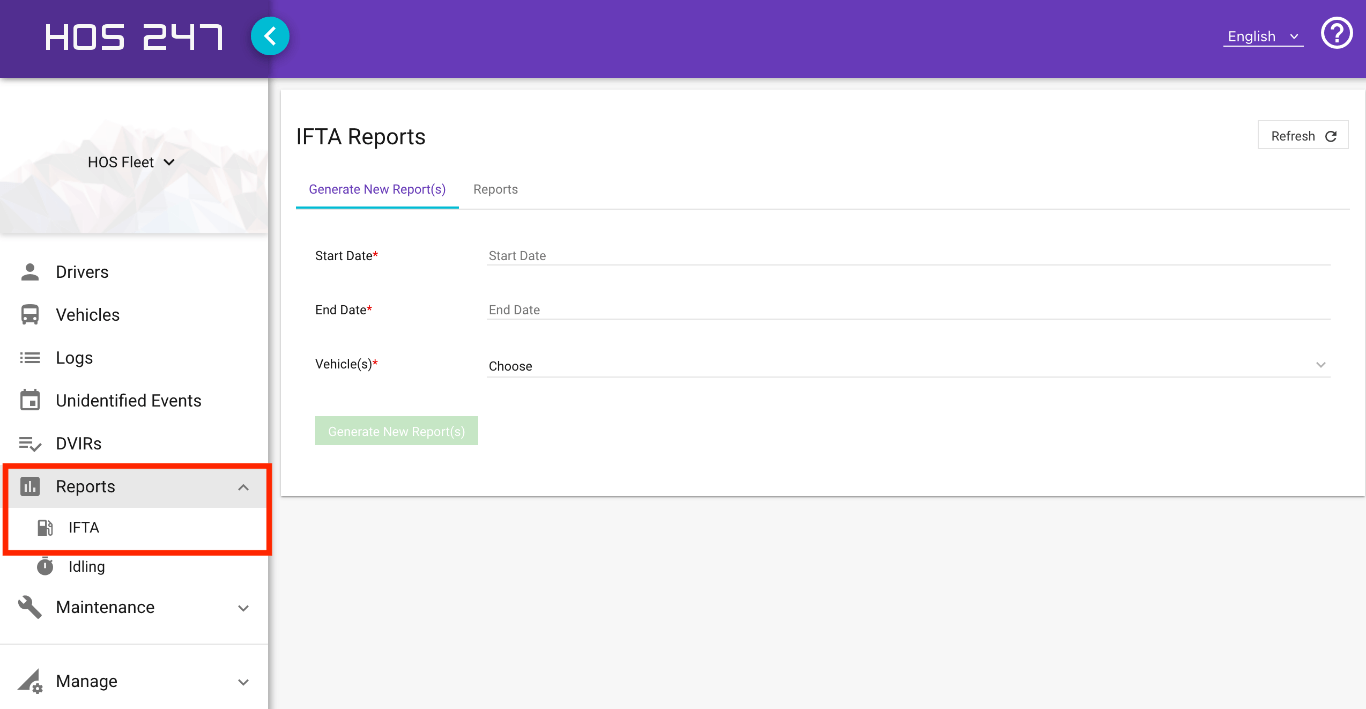Click the Maintenance wrench icon
This screenshot has width=1366, height=709.
coord(30,607)
